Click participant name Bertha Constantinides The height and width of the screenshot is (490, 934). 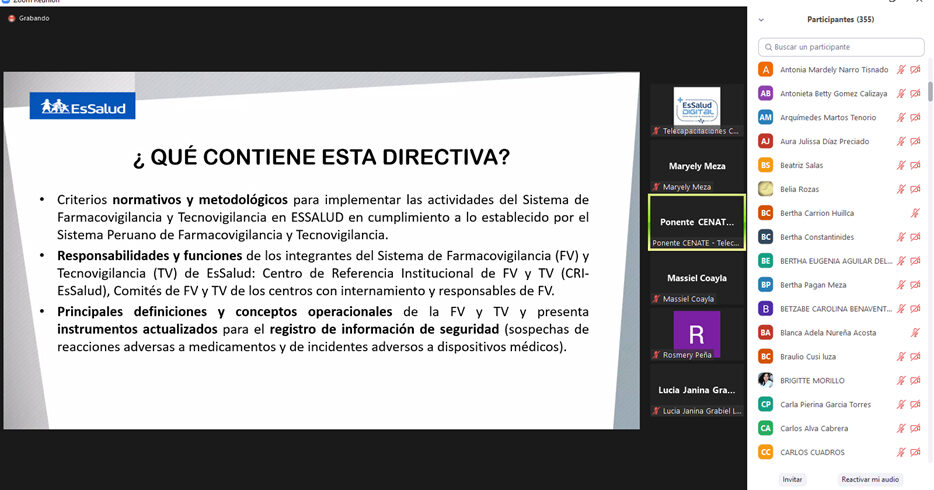pos(817,237)
